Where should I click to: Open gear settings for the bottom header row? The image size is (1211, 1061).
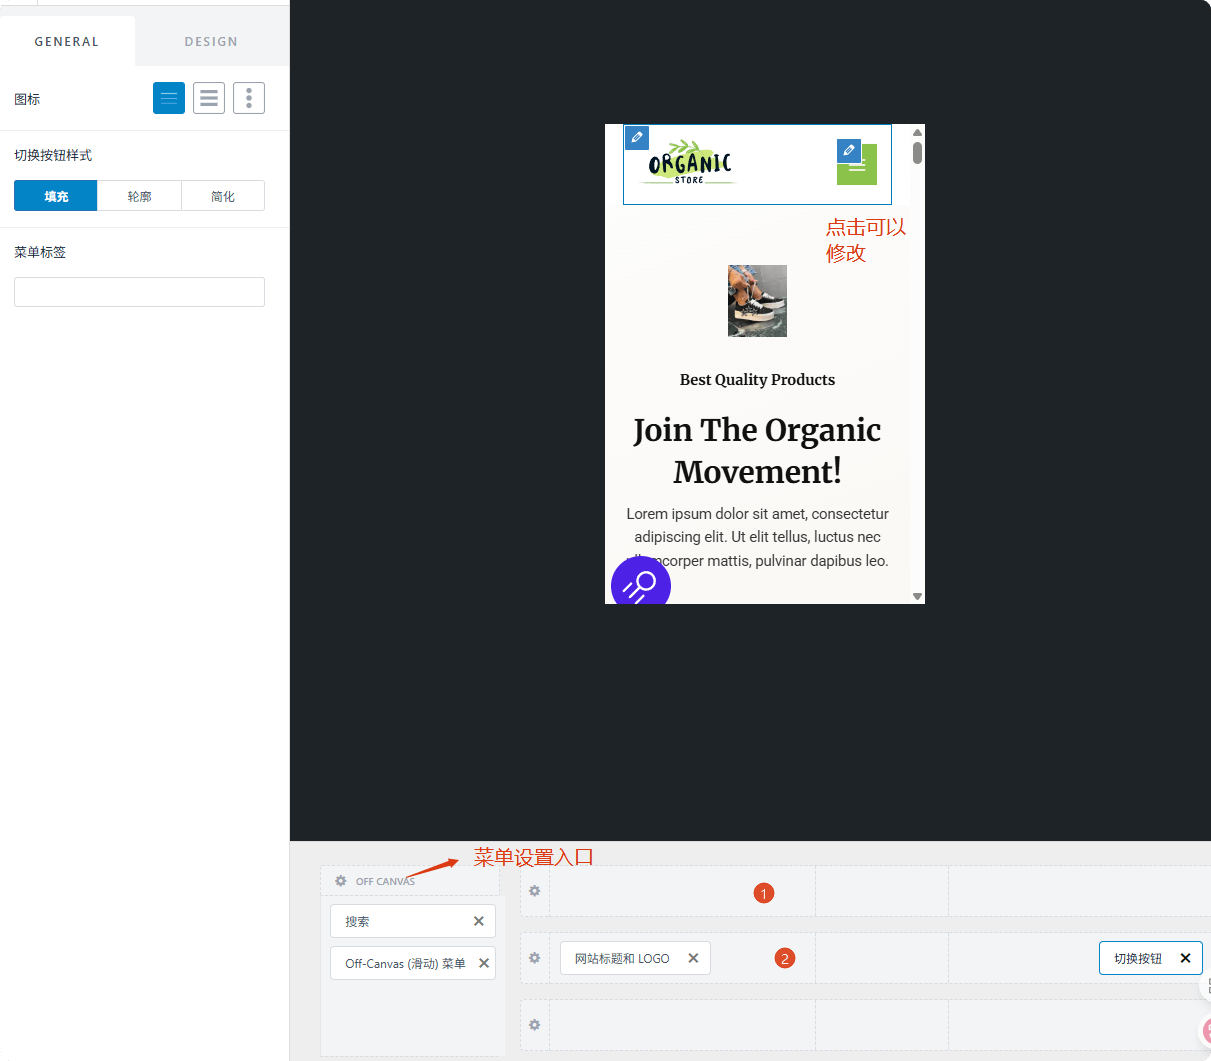click(535, 1025)
